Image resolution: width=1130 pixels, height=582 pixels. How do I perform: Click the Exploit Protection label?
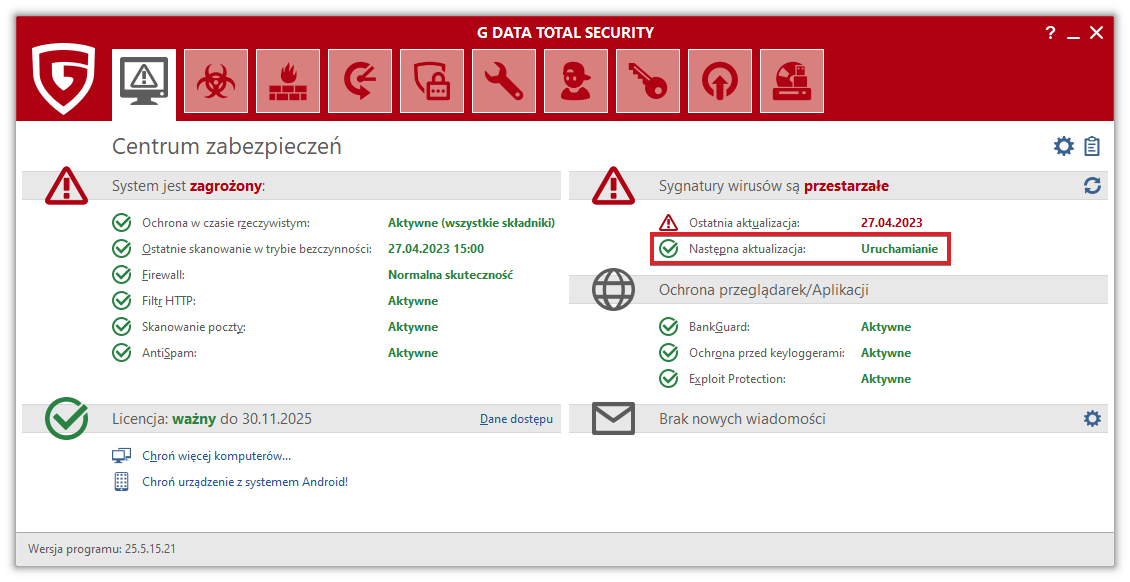pos(737,379)
